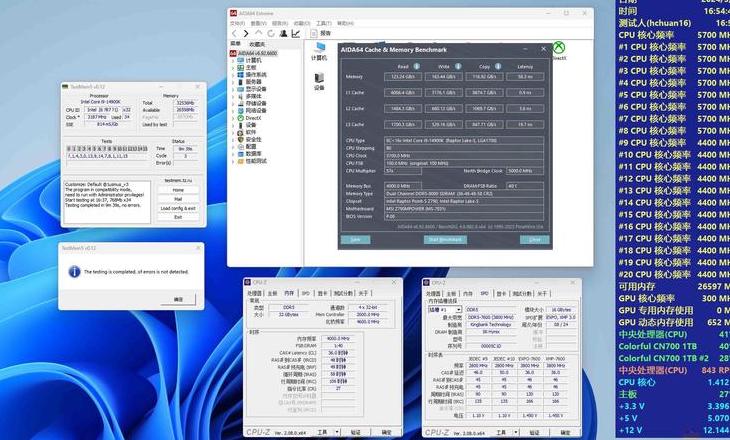Switch to SPD tab in left CPU-Z window
This screenshot has height=440, width=730.
tap(305, 293)
